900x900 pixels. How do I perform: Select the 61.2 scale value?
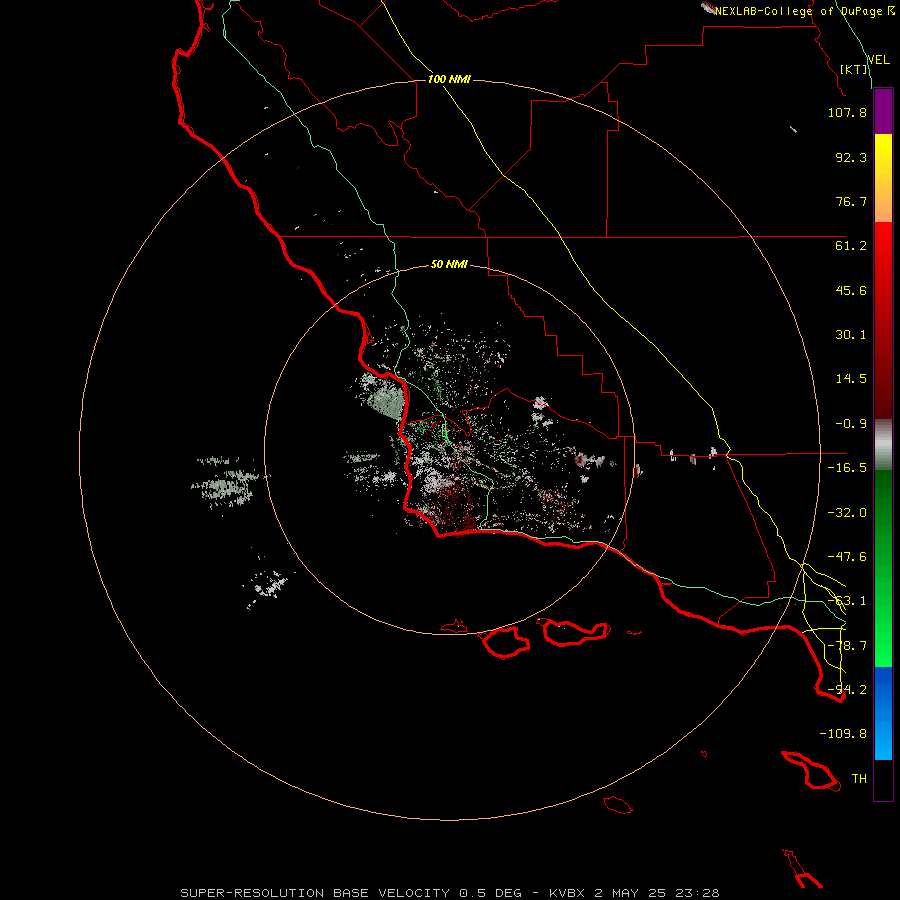point(851,246)
